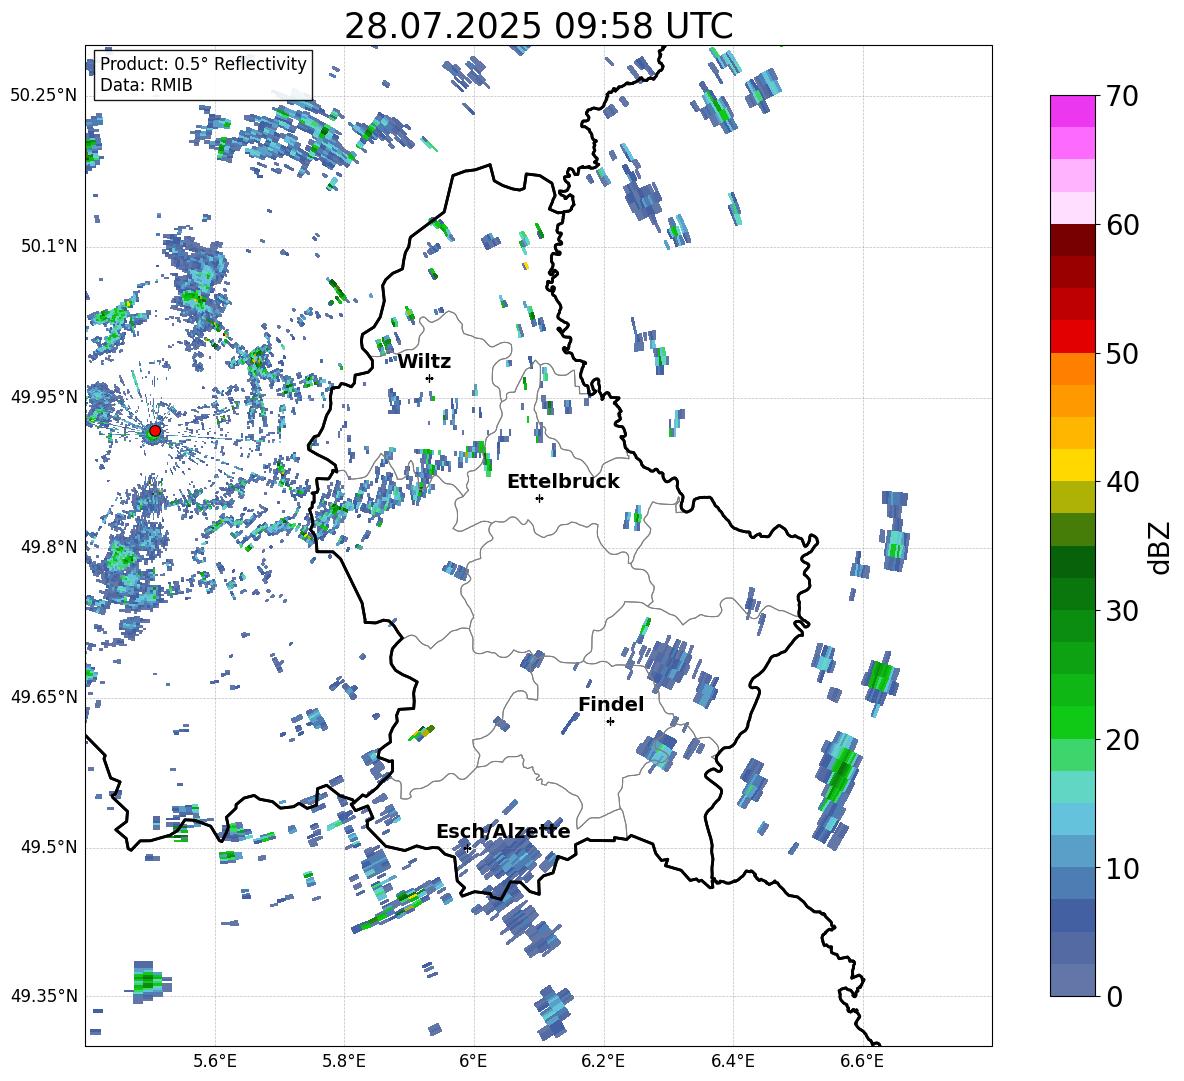Screen dimensions: 1184x1081
Task: Click the Findel station cross marker
Action: coord(610,722)
